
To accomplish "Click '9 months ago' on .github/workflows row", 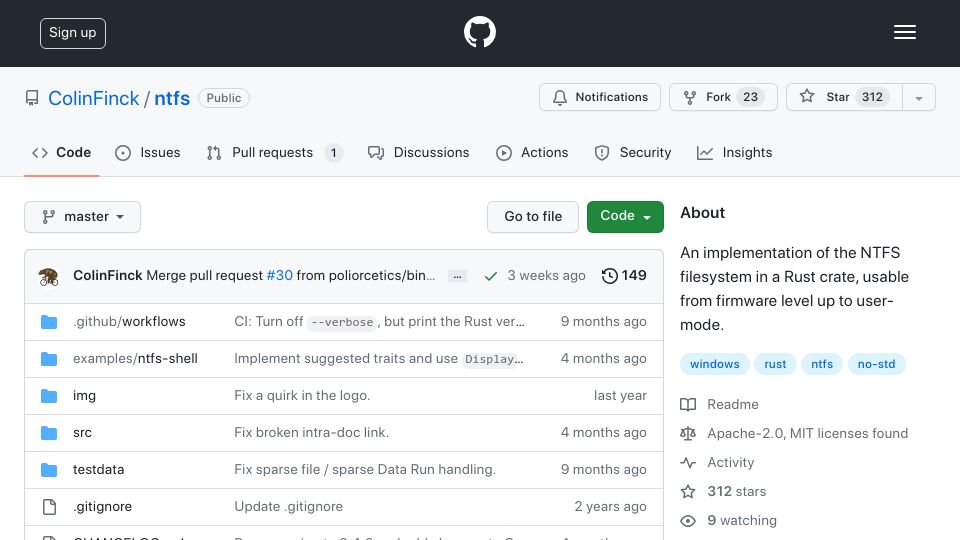I will point(604,321).
